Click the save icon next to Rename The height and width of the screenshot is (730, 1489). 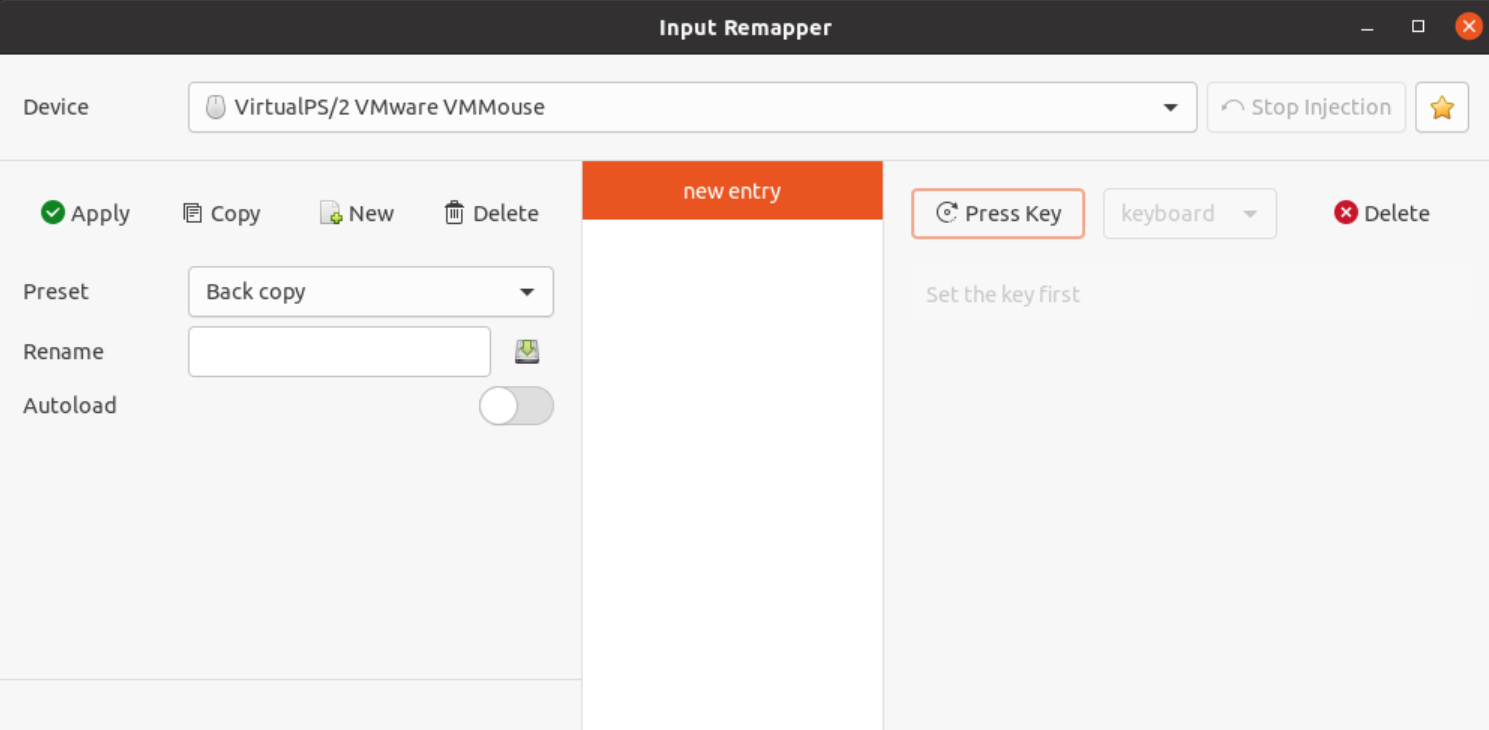pos(527,351)
